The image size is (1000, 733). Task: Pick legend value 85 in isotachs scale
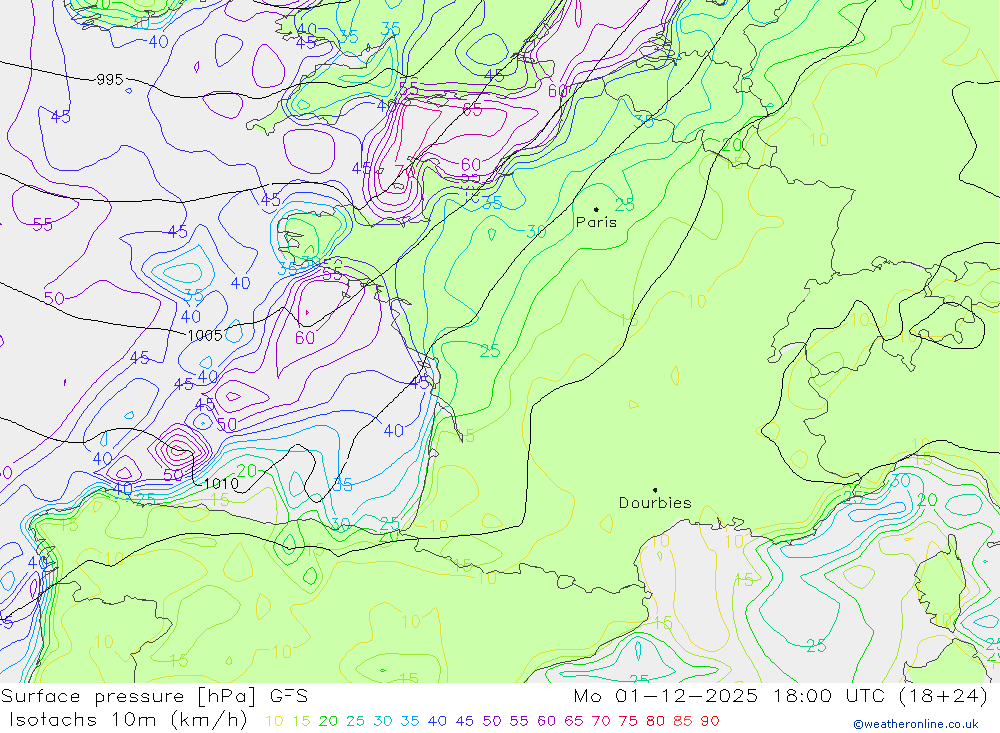click(682, 721)
